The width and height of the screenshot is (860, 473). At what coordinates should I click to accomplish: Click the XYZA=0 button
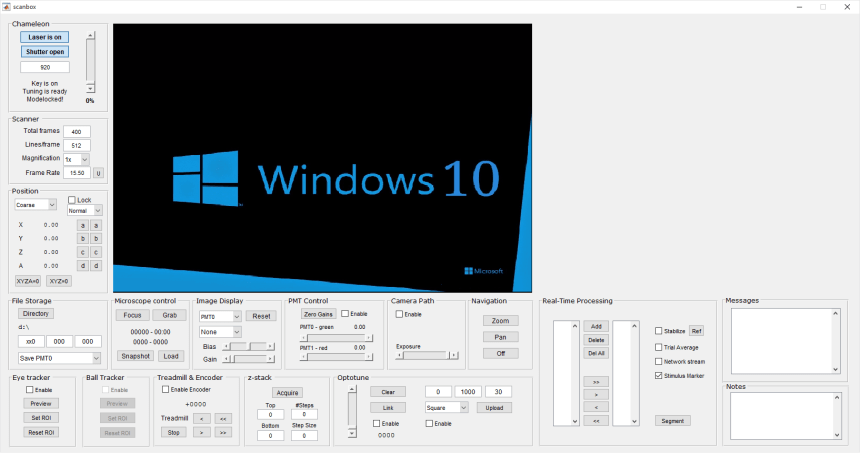pos(28,281)
